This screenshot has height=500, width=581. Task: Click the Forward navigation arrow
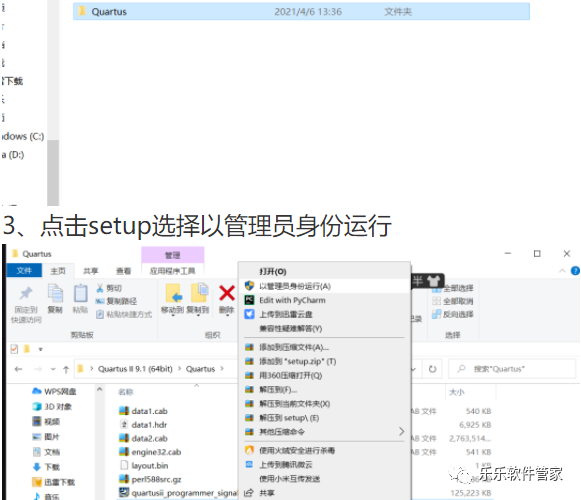pyautogui.click(x=38, y=369)
